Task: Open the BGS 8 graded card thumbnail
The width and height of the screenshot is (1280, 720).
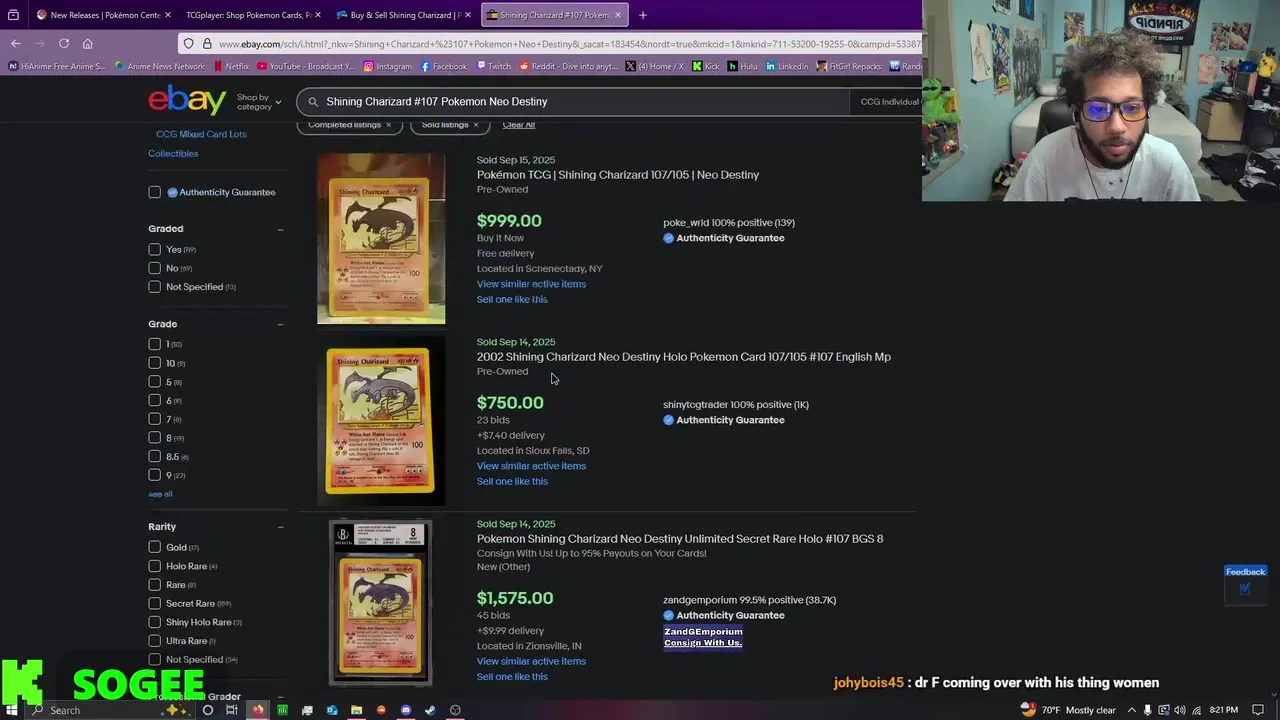Action: point(380,603)
